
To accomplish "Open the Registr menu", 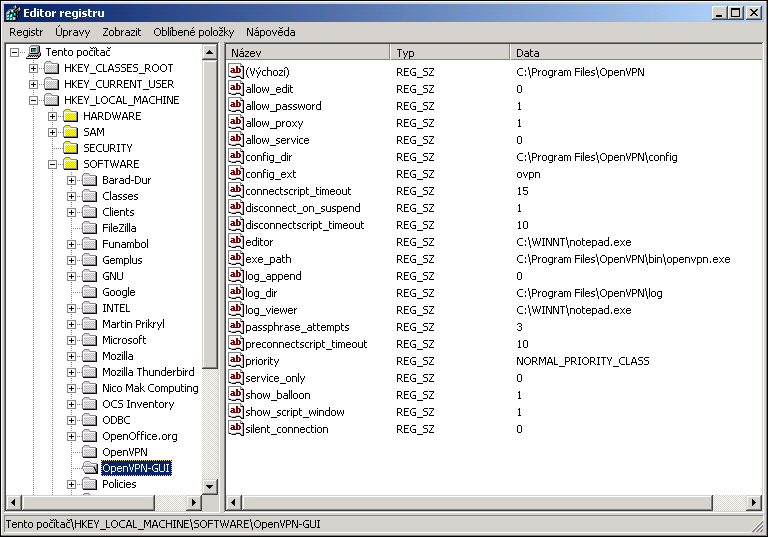I will [26, 32].
